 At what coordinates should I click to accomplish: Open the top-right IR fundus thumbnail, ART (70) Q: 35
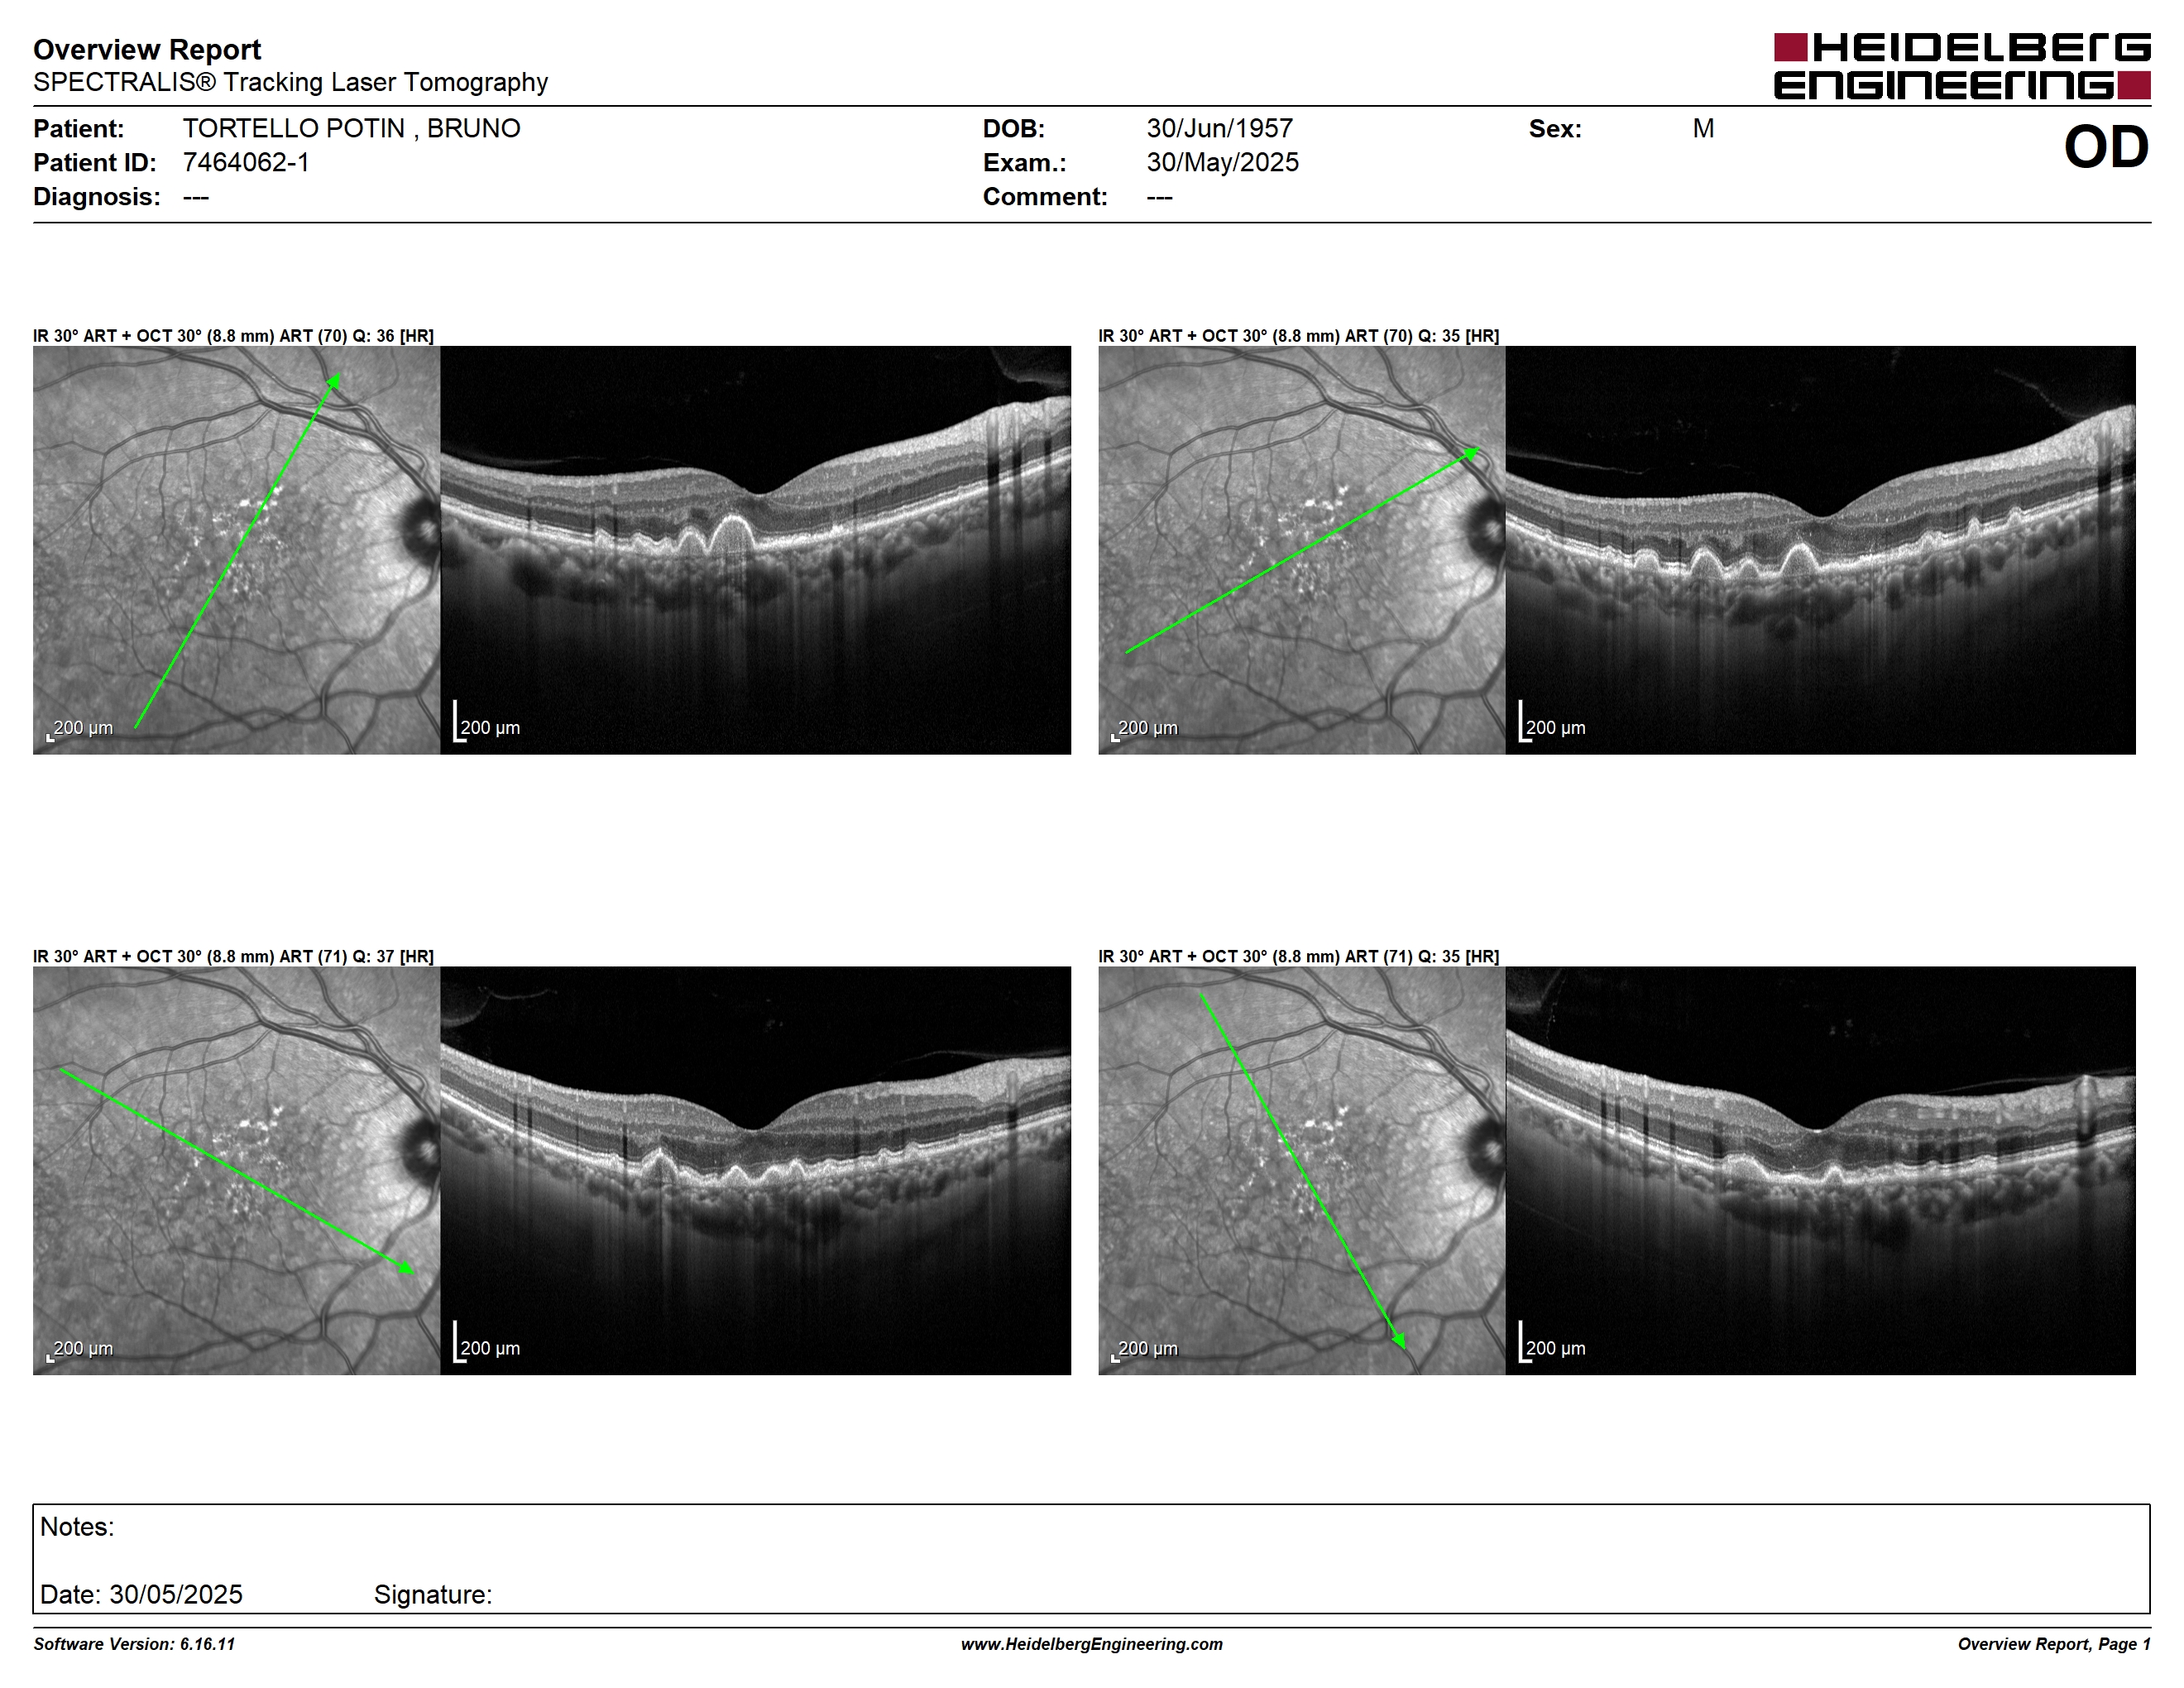1301,550
